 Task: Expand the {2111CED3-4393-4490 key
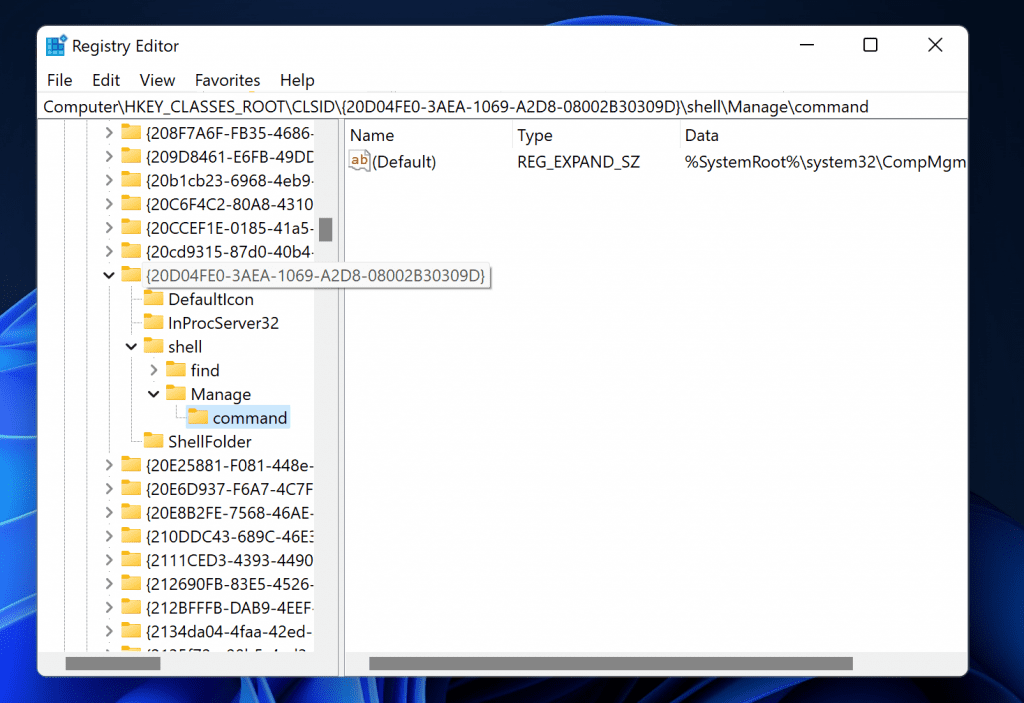click(110, 560)
